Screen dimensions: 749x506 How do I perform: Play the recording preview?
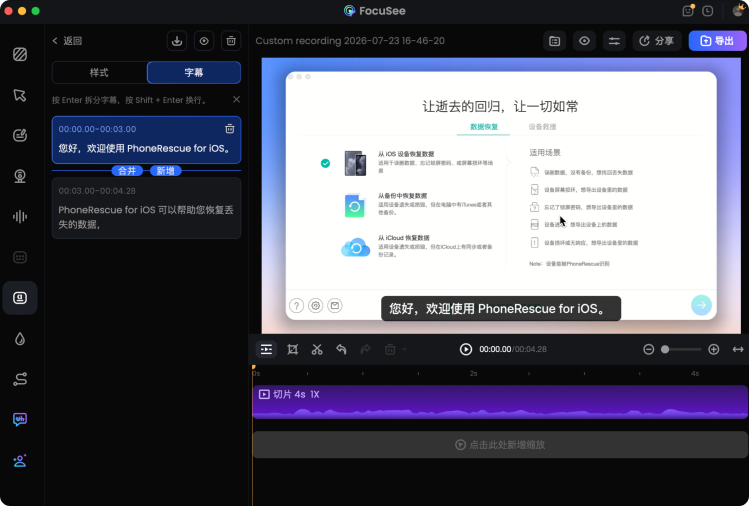(466, 349)
